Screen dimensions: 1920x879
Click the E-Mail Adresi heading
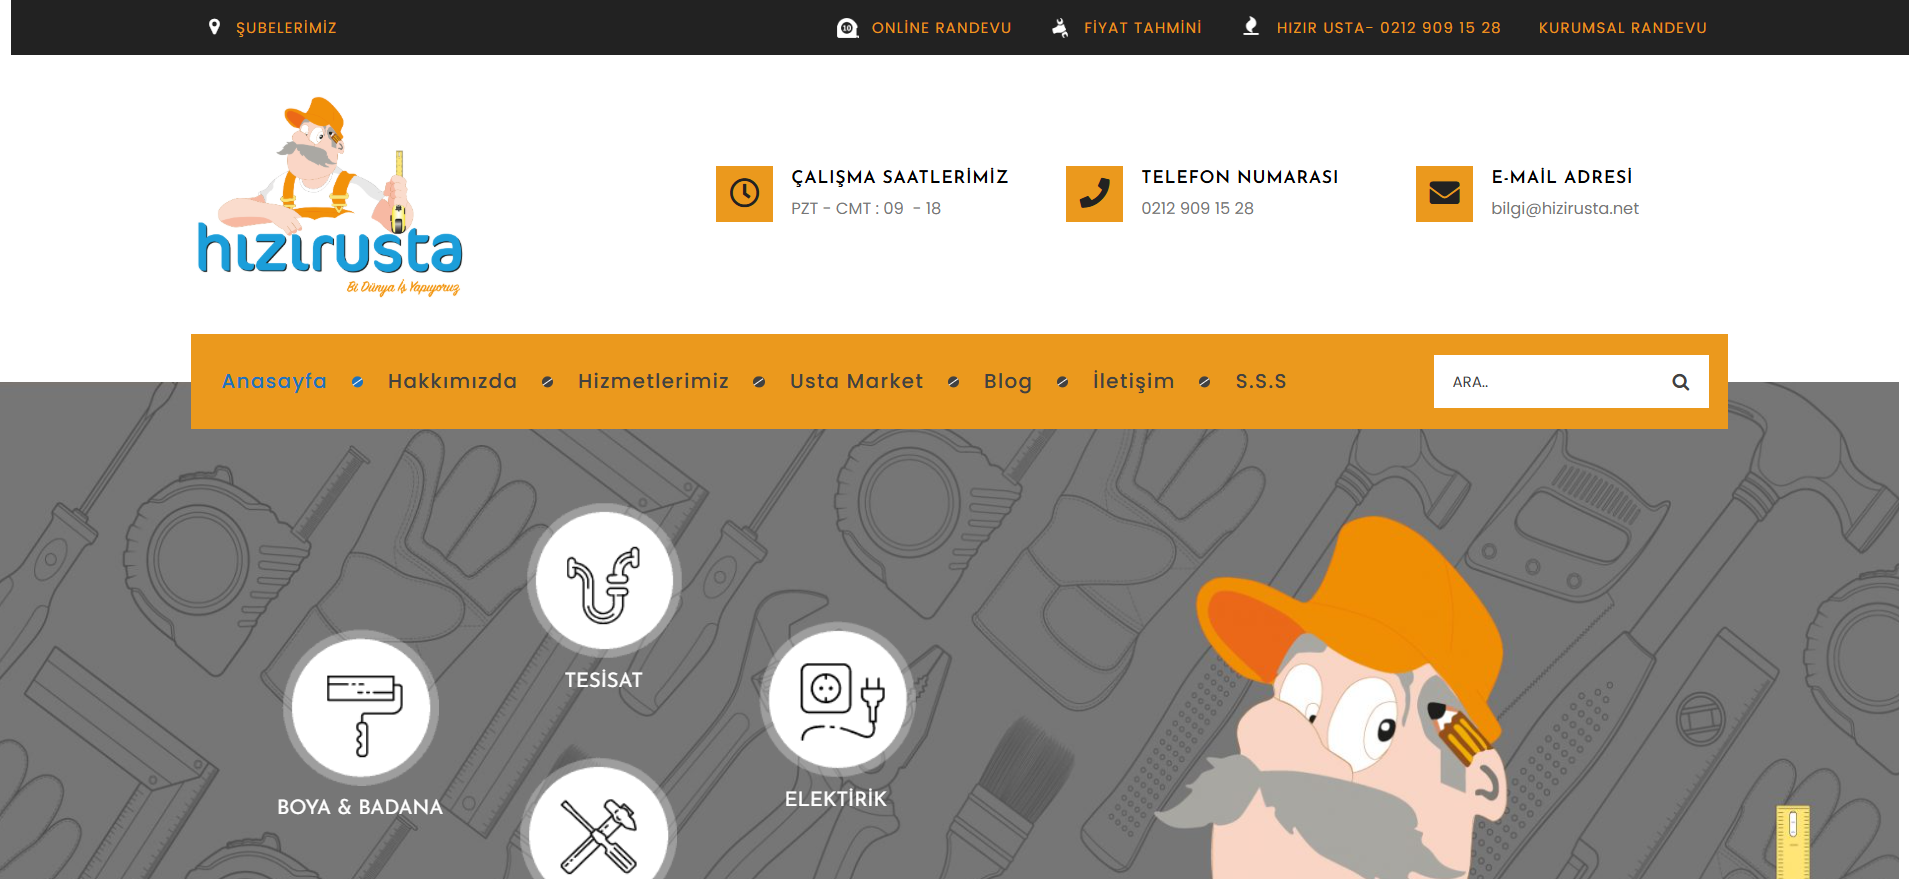(x=1562, y=177)
